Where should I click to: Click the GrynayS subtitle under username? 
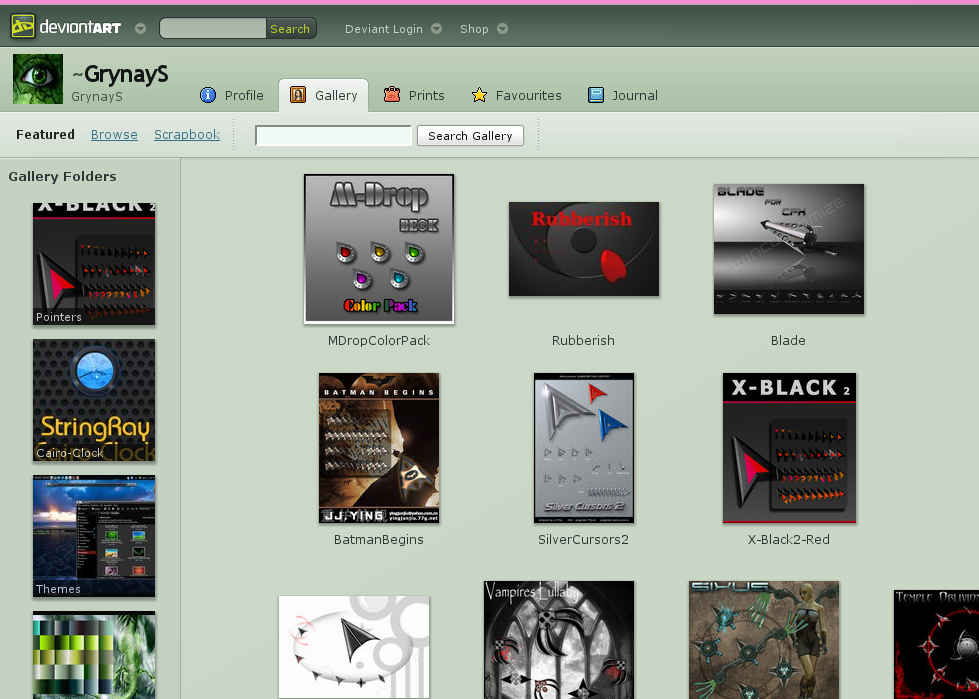(97, 97)
